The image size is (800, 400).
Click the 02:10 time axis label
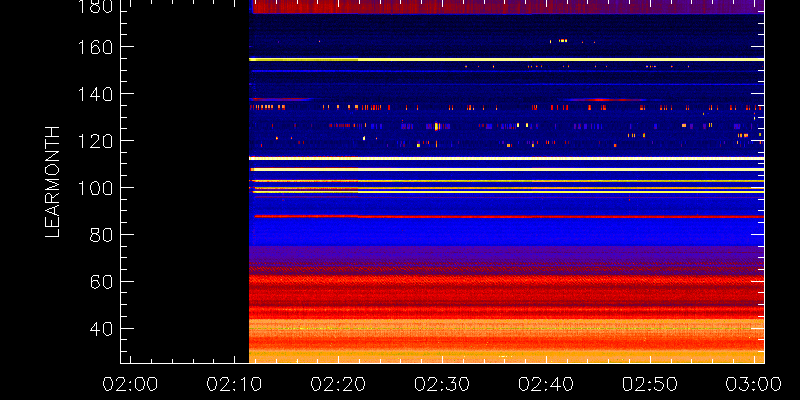234,383
